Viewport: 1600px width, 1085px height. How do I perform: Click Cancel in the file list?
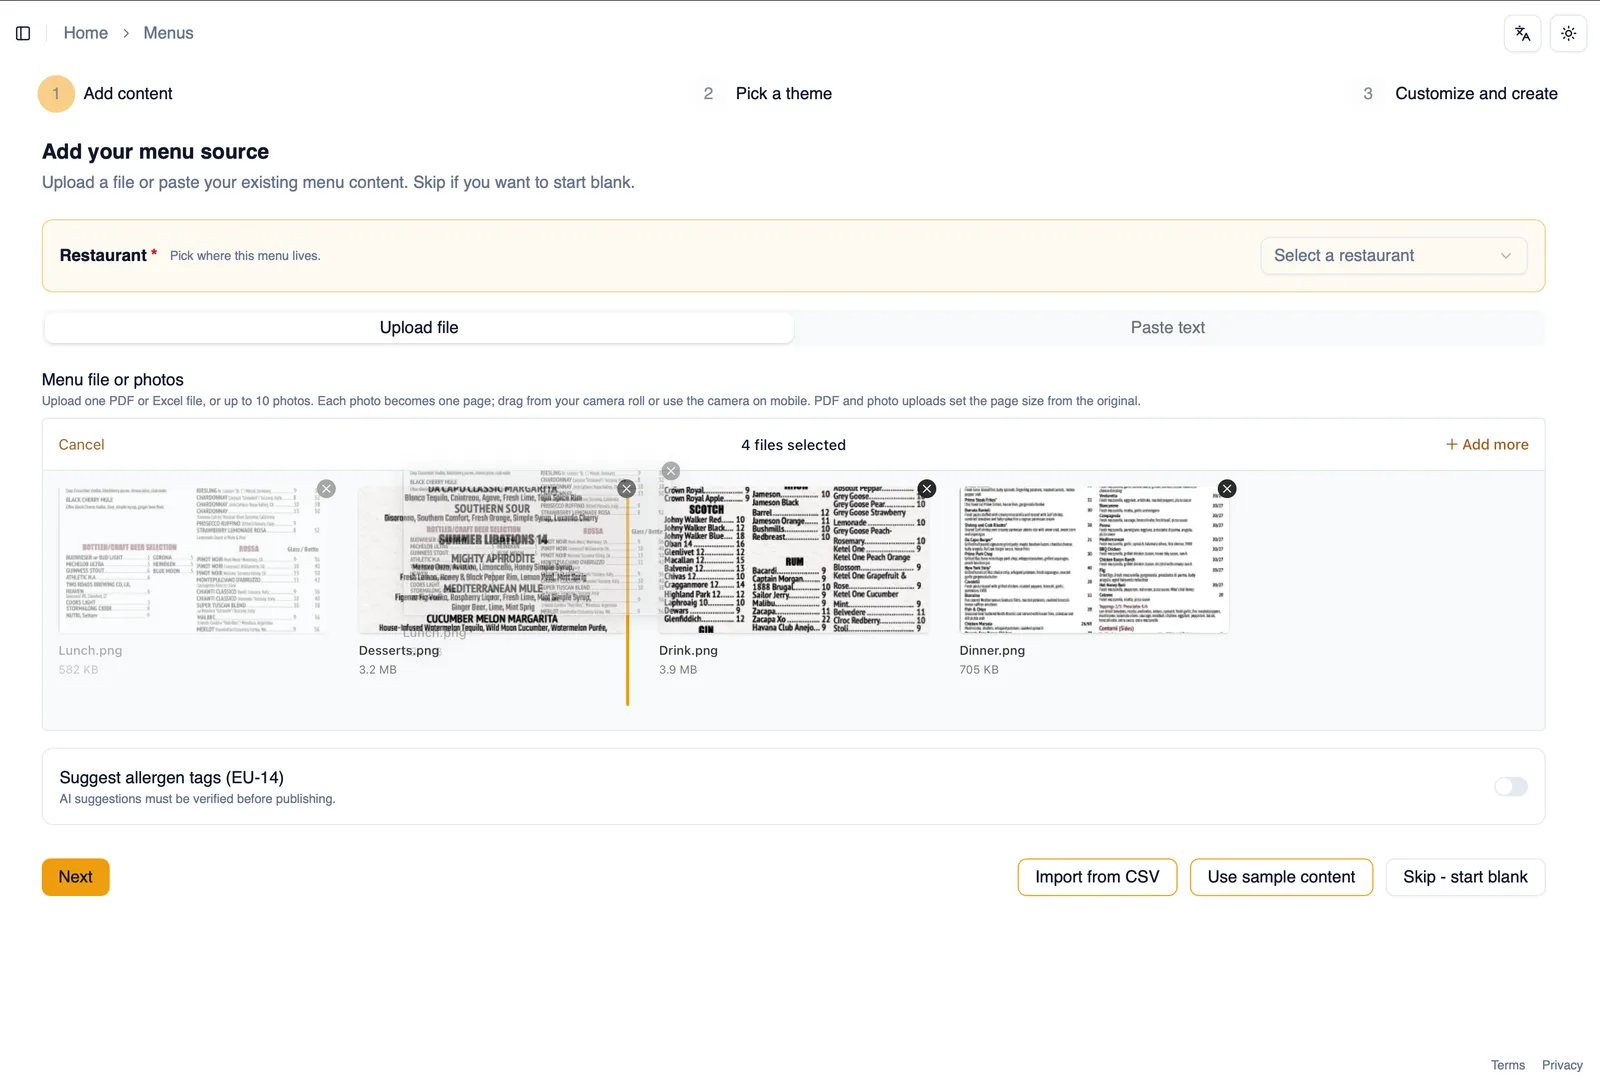[81, 445]
